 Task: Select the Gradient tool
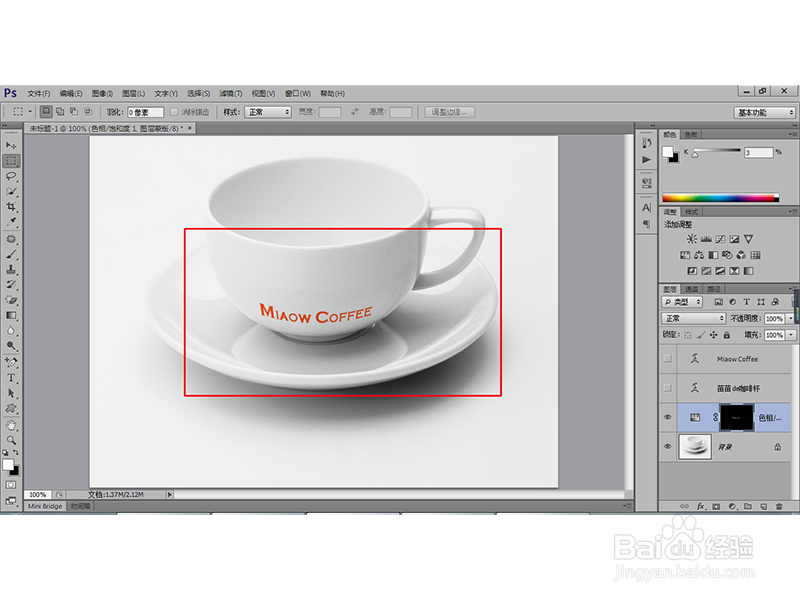(11, 315)
